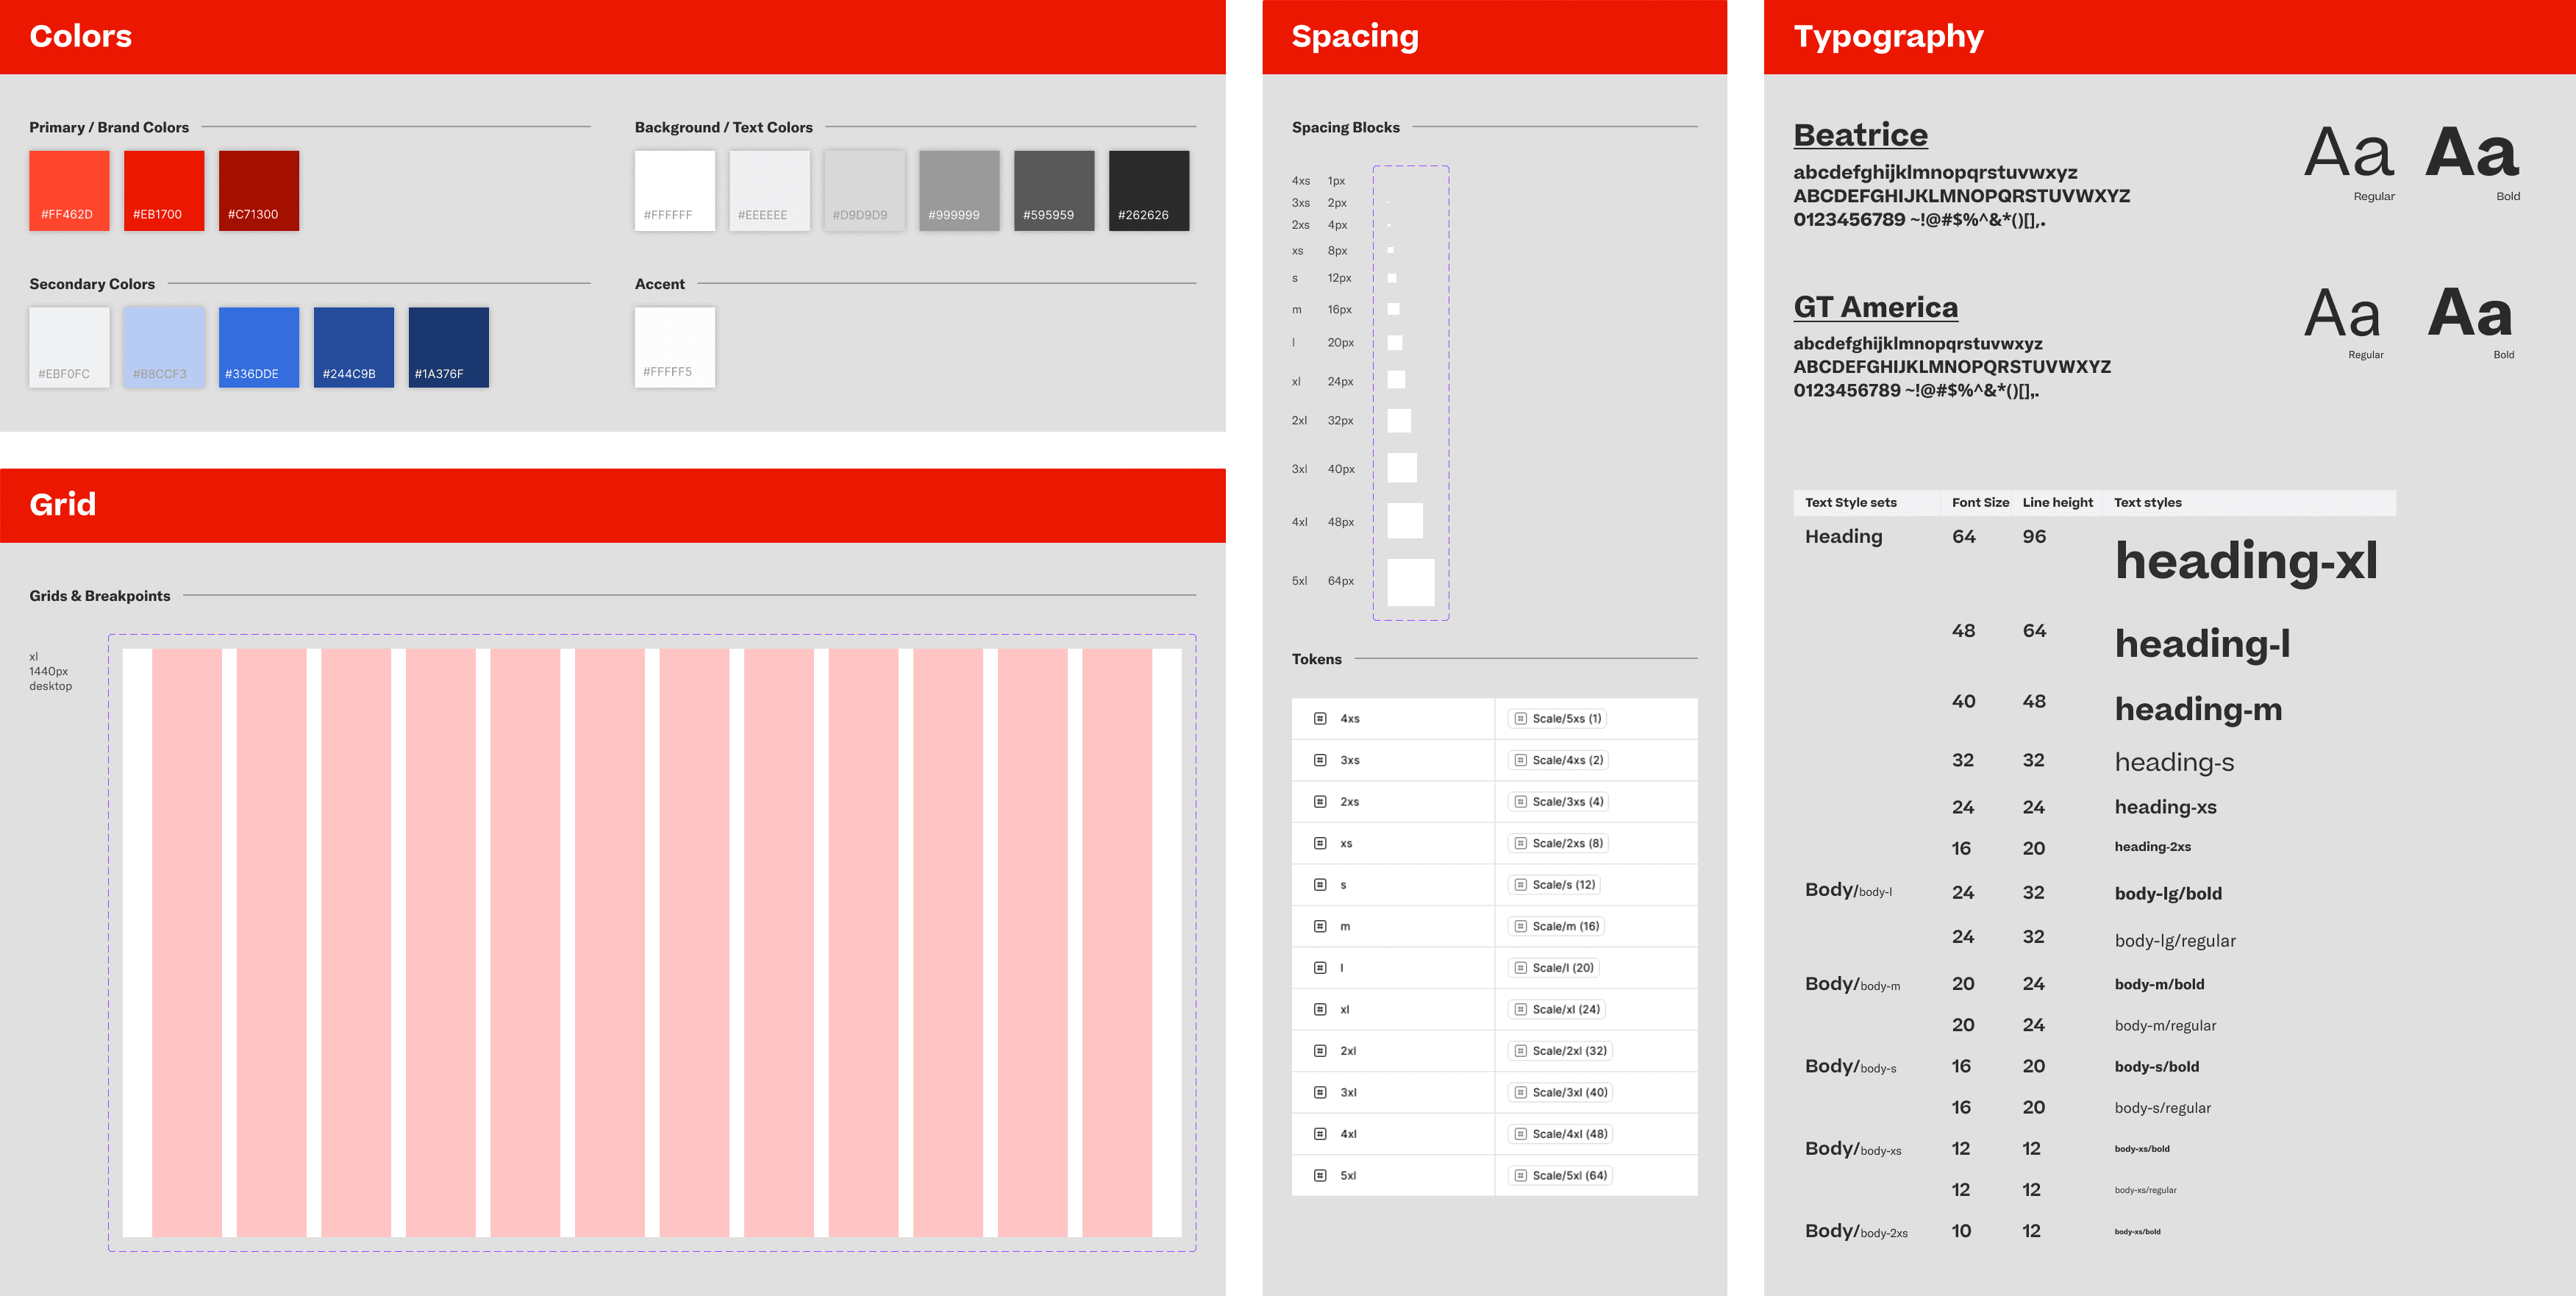2576x1296 pixels.
Task: Click the Line height column header
Action: point(2057,502)
